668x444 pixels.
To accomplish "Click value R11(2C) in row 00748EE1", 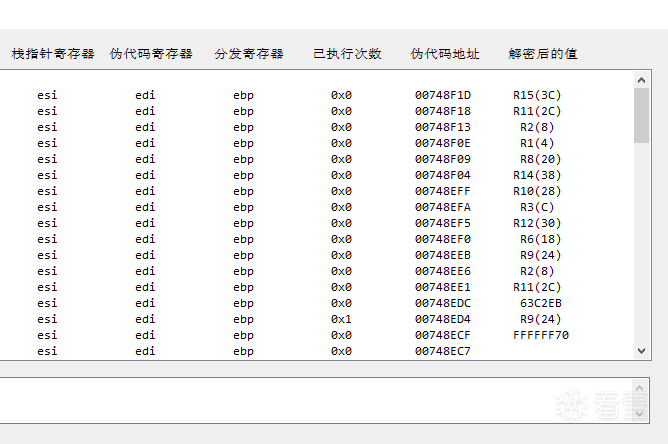I will click(x=537, y=287).
